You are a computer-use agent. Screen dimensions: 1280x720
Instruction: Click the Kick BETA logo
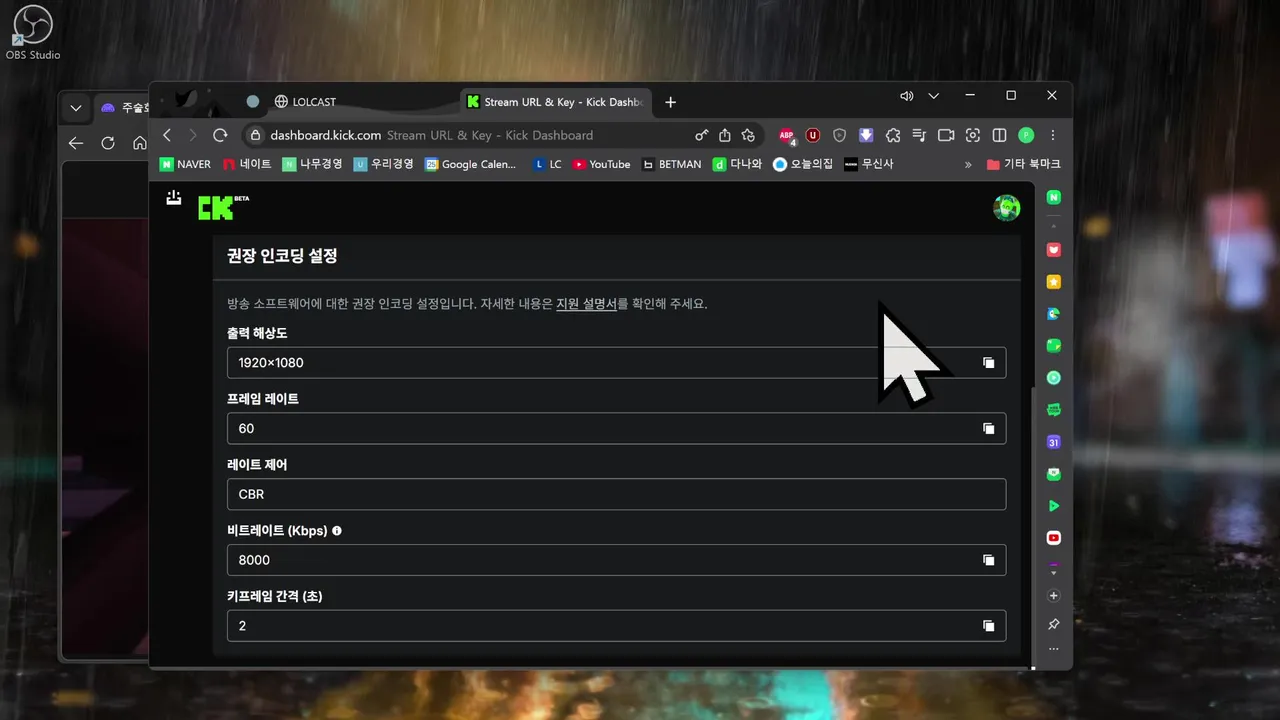tap(223, 207)
